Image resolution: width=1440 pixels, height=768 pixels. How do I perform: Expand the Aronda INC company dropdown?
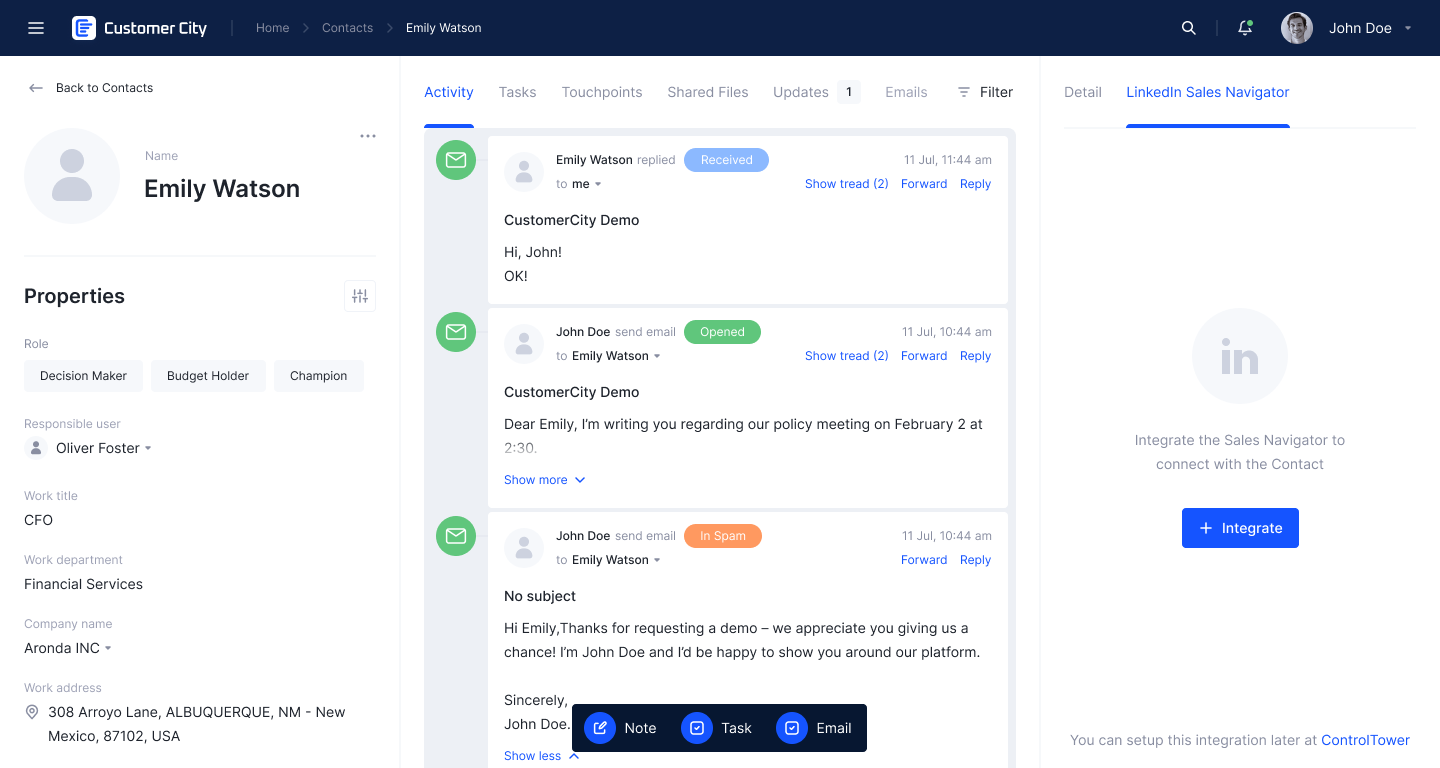[x=108, y=648]
